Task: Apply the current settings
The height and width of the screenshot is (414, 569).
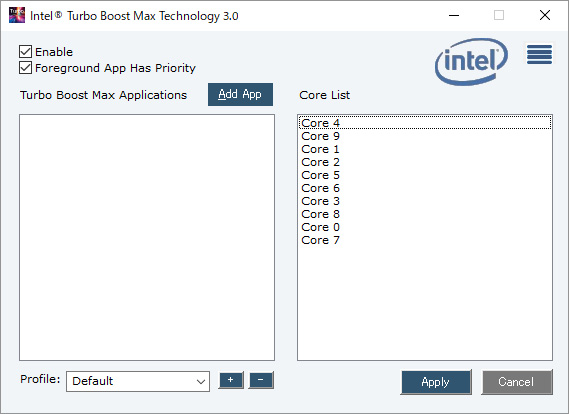Action: click(436, 382)
